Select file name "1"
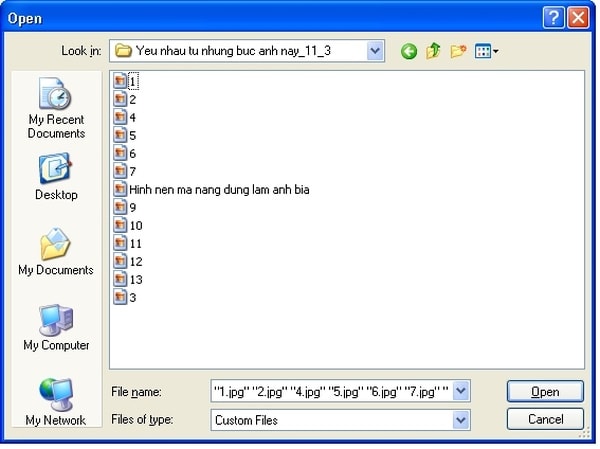Viewport: 600px width, 449px height. coord(133,81)
